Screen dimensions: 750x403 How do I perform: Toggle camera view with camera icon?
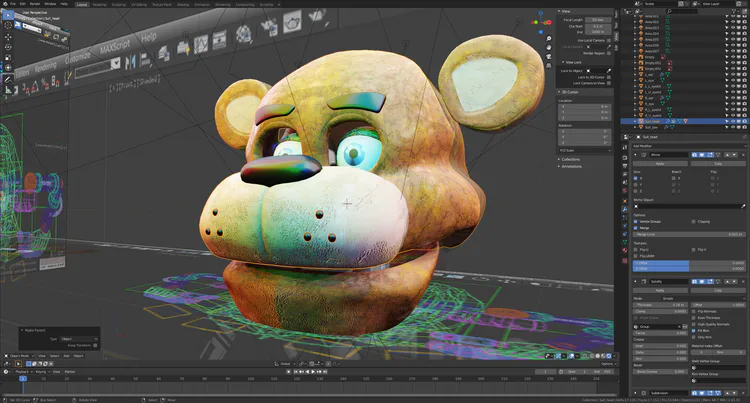click(x=549, y=56)
